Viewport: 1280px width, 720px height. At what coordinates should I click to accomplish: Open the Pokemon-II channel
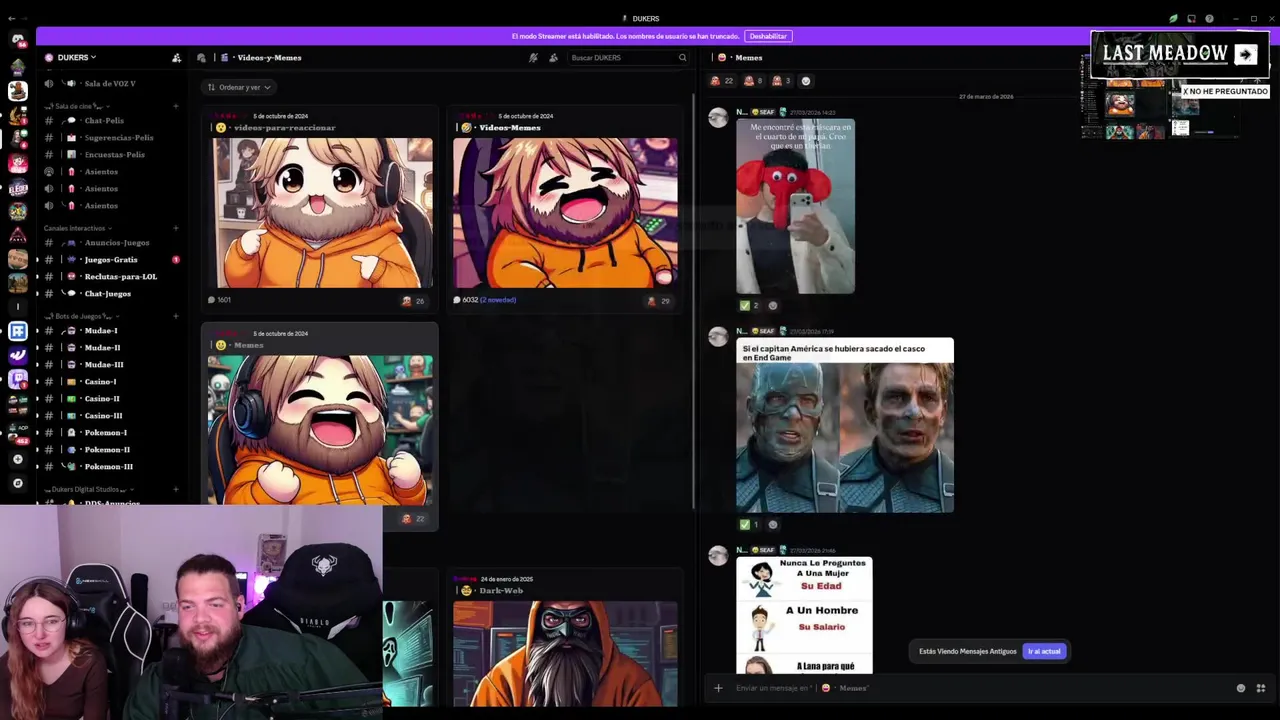(x=110, y=450)
